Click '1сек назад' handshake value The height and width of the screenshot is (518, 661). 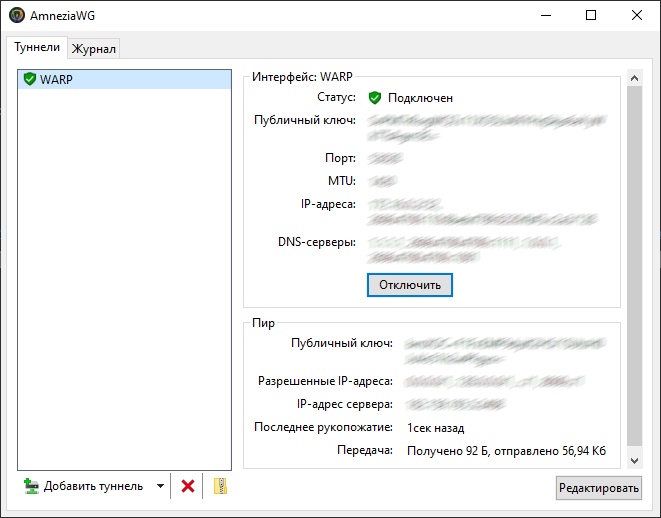coord(435,428)
